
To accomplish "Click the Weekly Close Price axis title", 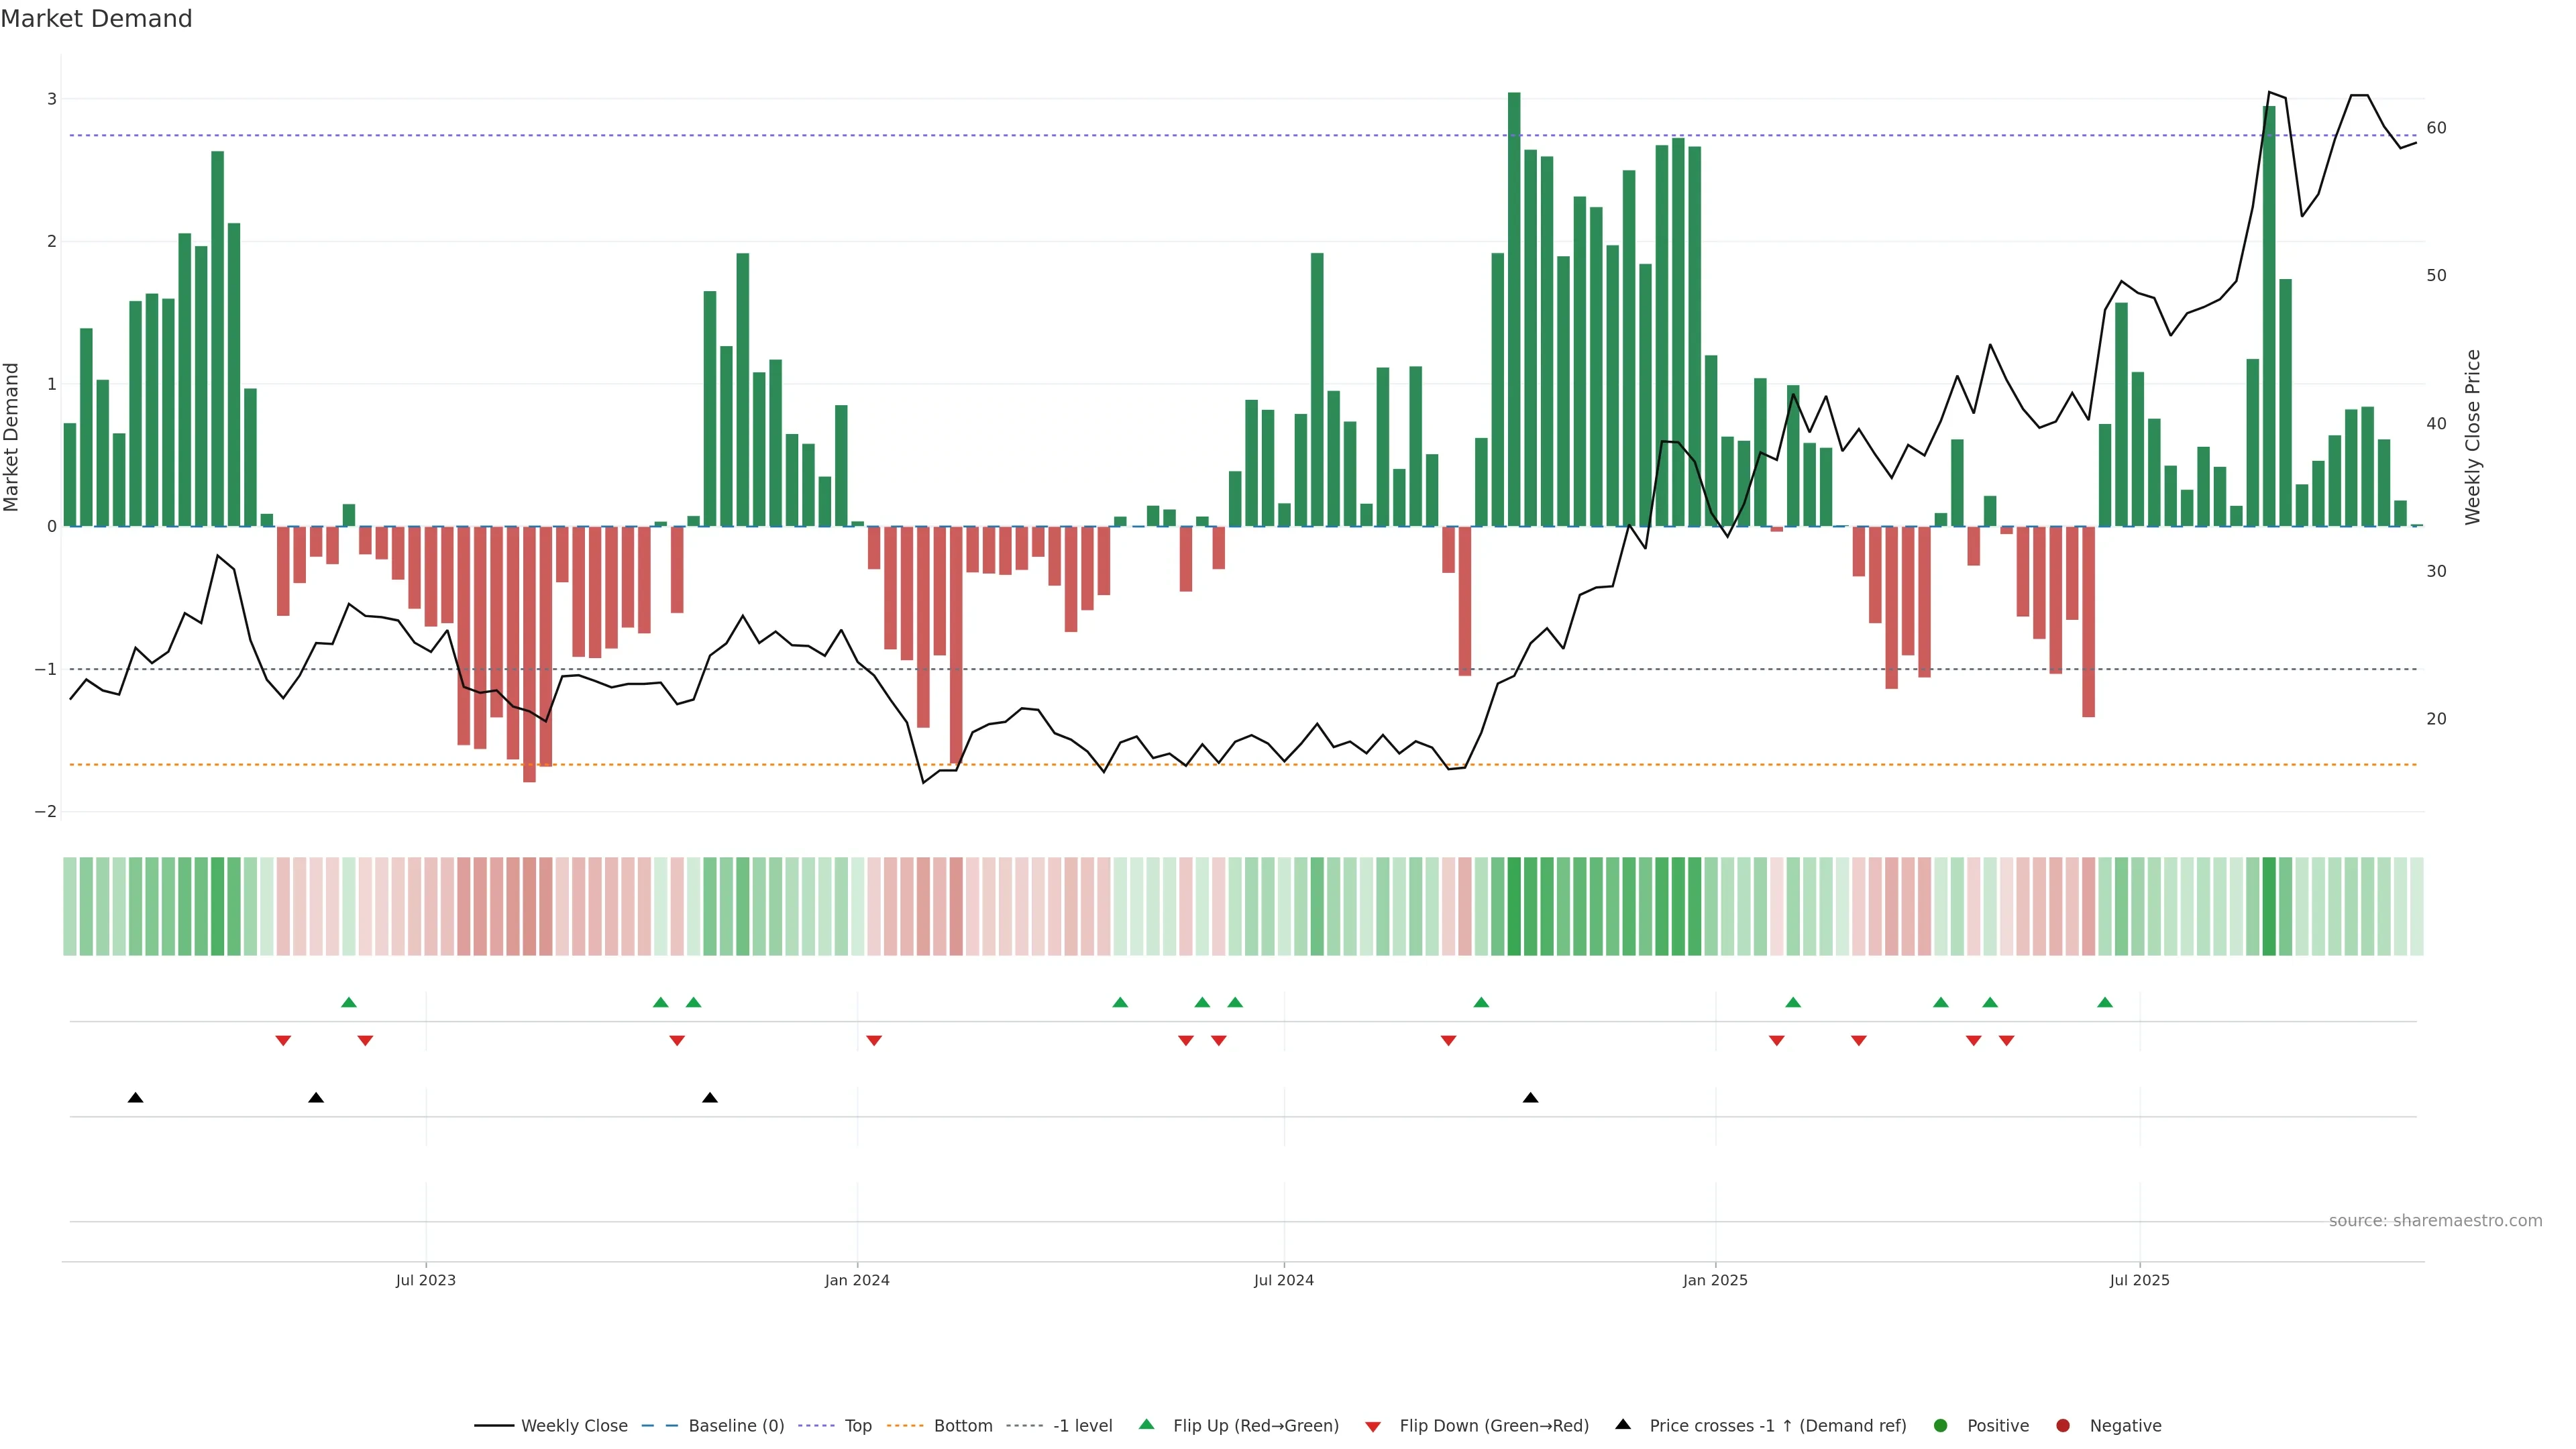I will tap(2473, 437).
